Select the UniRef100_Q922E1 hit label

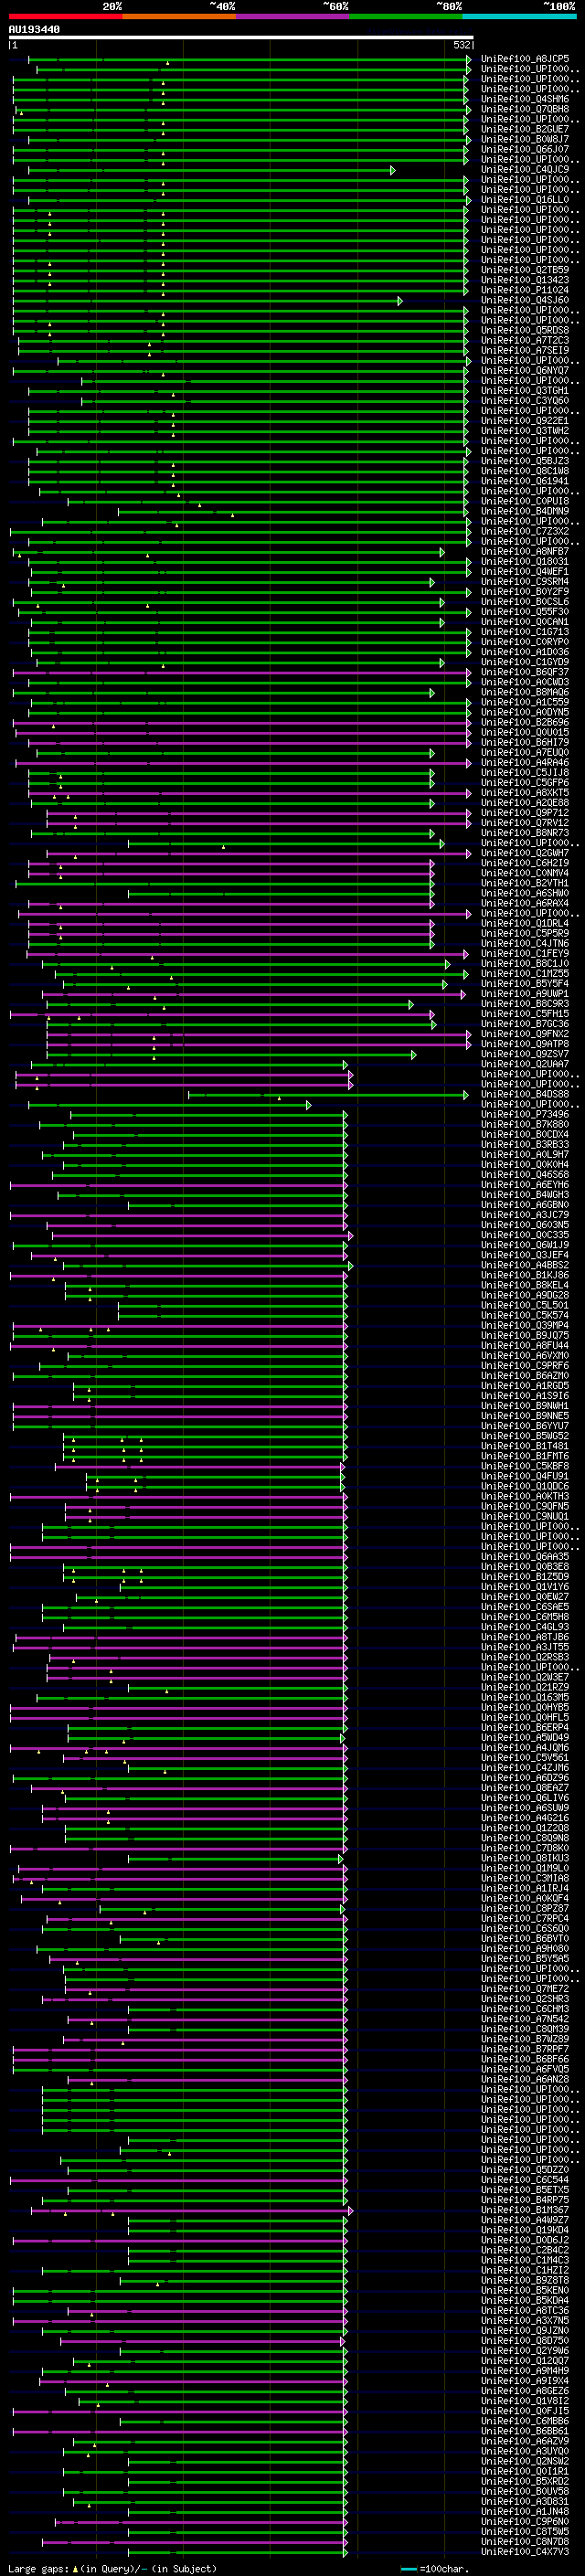click(525, 420)
